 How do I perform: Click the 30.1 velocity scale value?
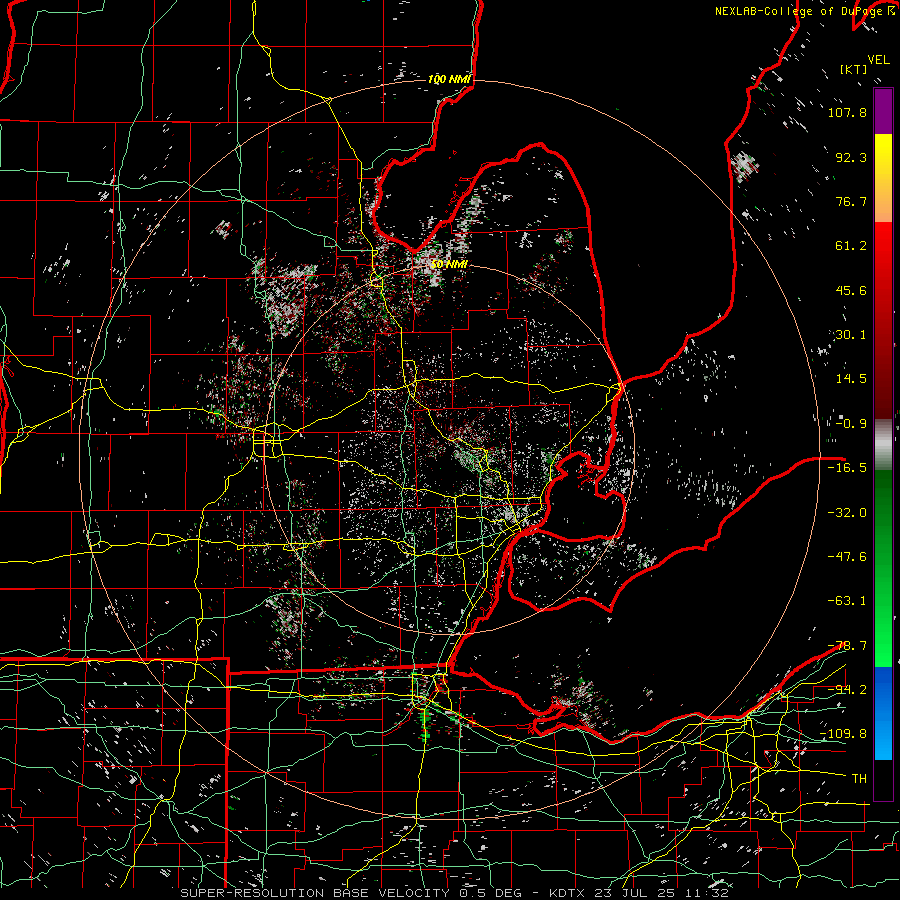(x=851, y=335)
